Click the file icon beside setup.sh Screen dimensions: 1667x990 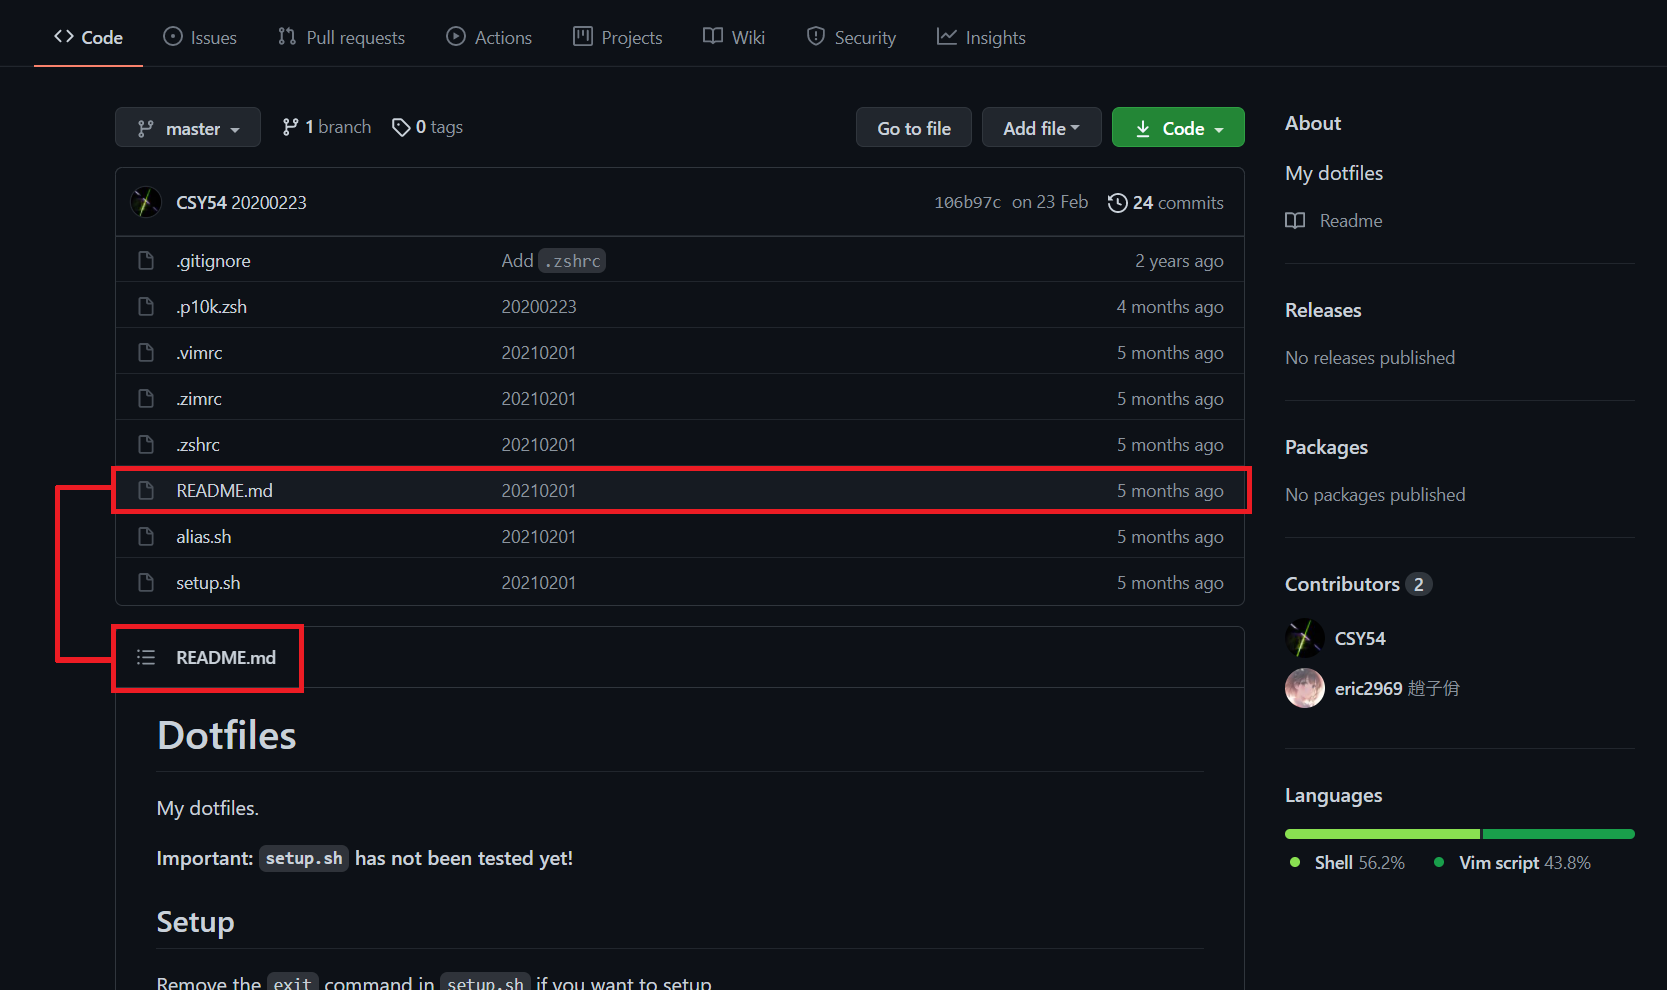pos(146,583)
